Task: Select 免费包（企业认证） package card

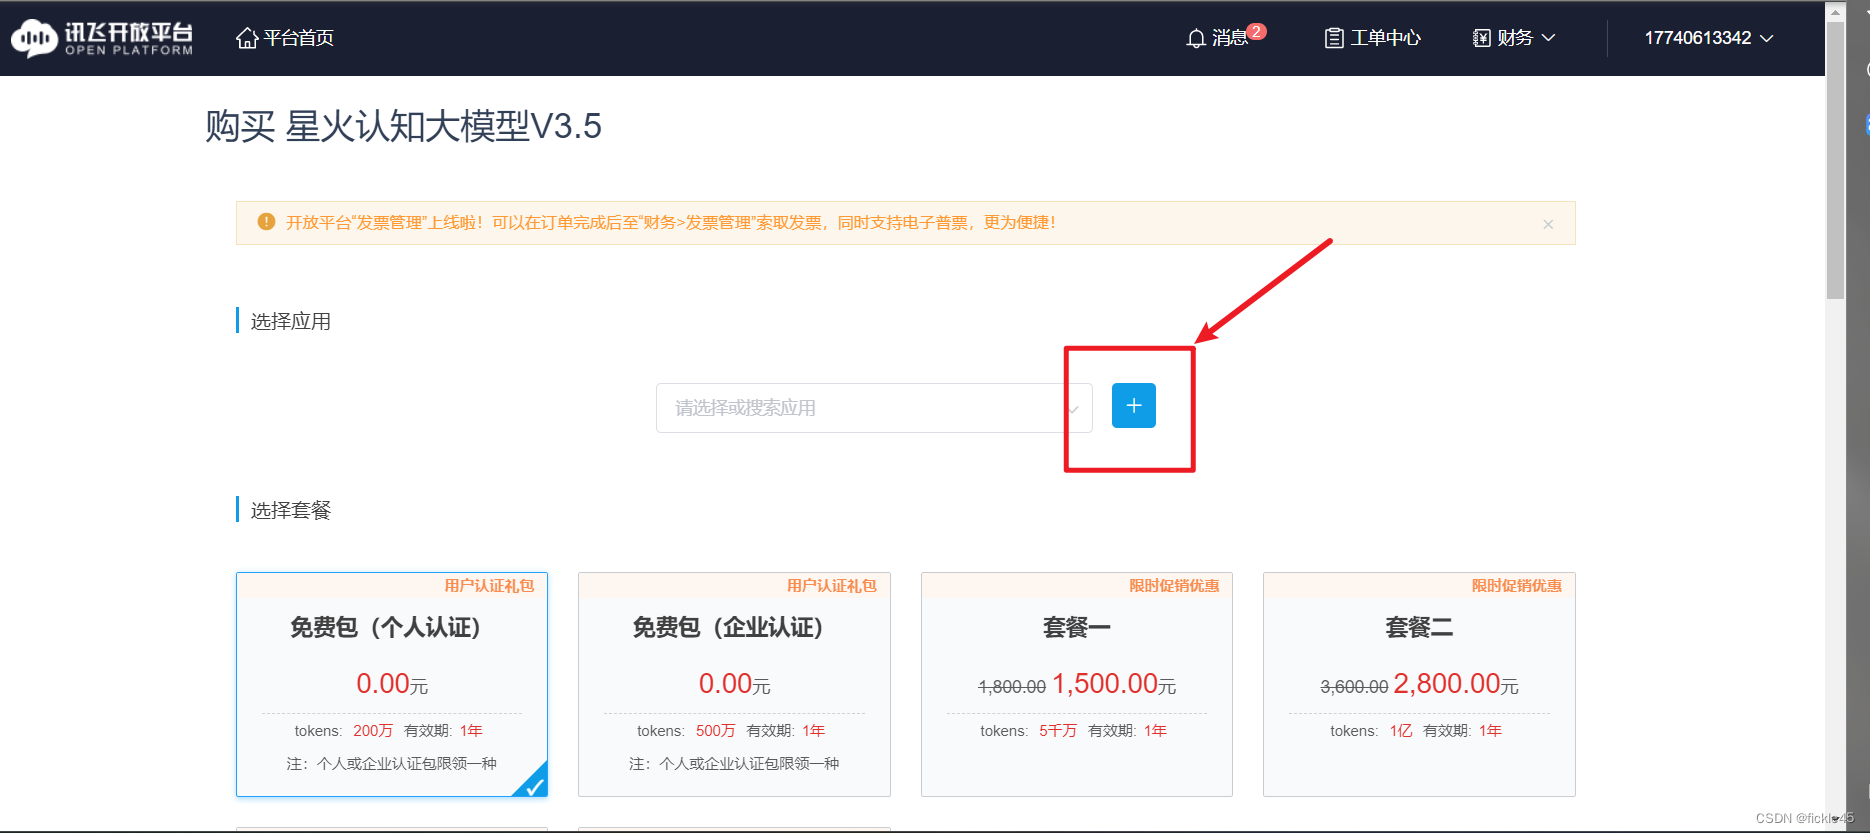Action: tap(734, 684)
